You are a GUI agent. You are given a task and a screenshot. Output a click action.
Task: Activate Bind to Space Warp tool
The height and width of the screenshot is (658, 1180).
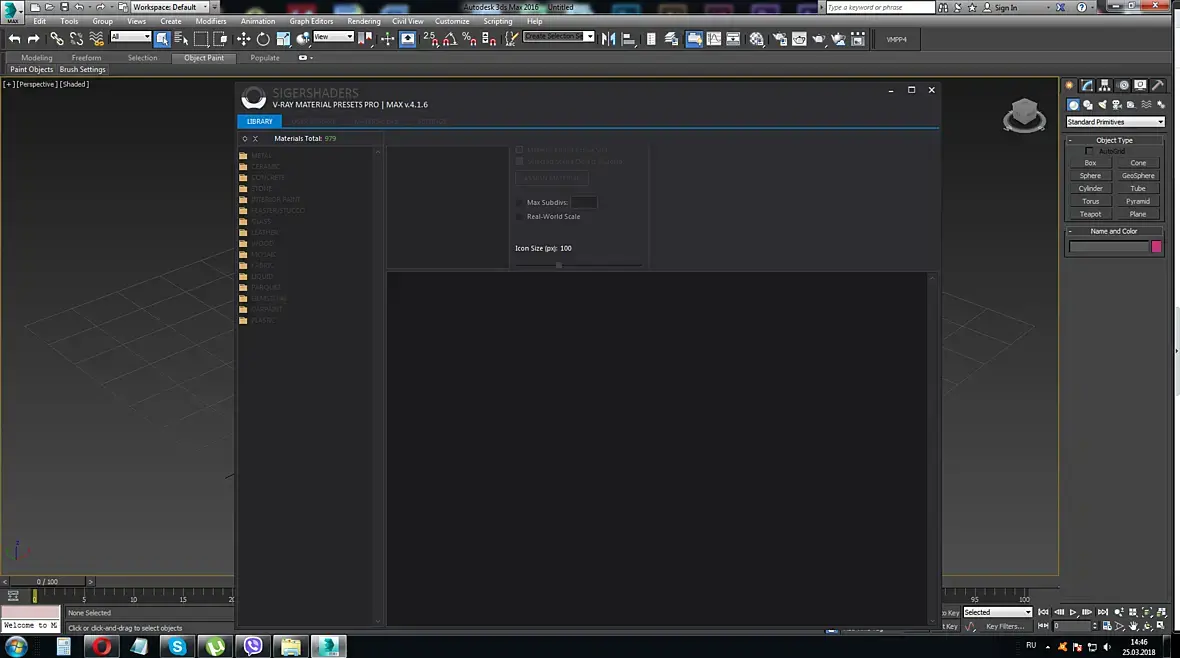[96, 39]
